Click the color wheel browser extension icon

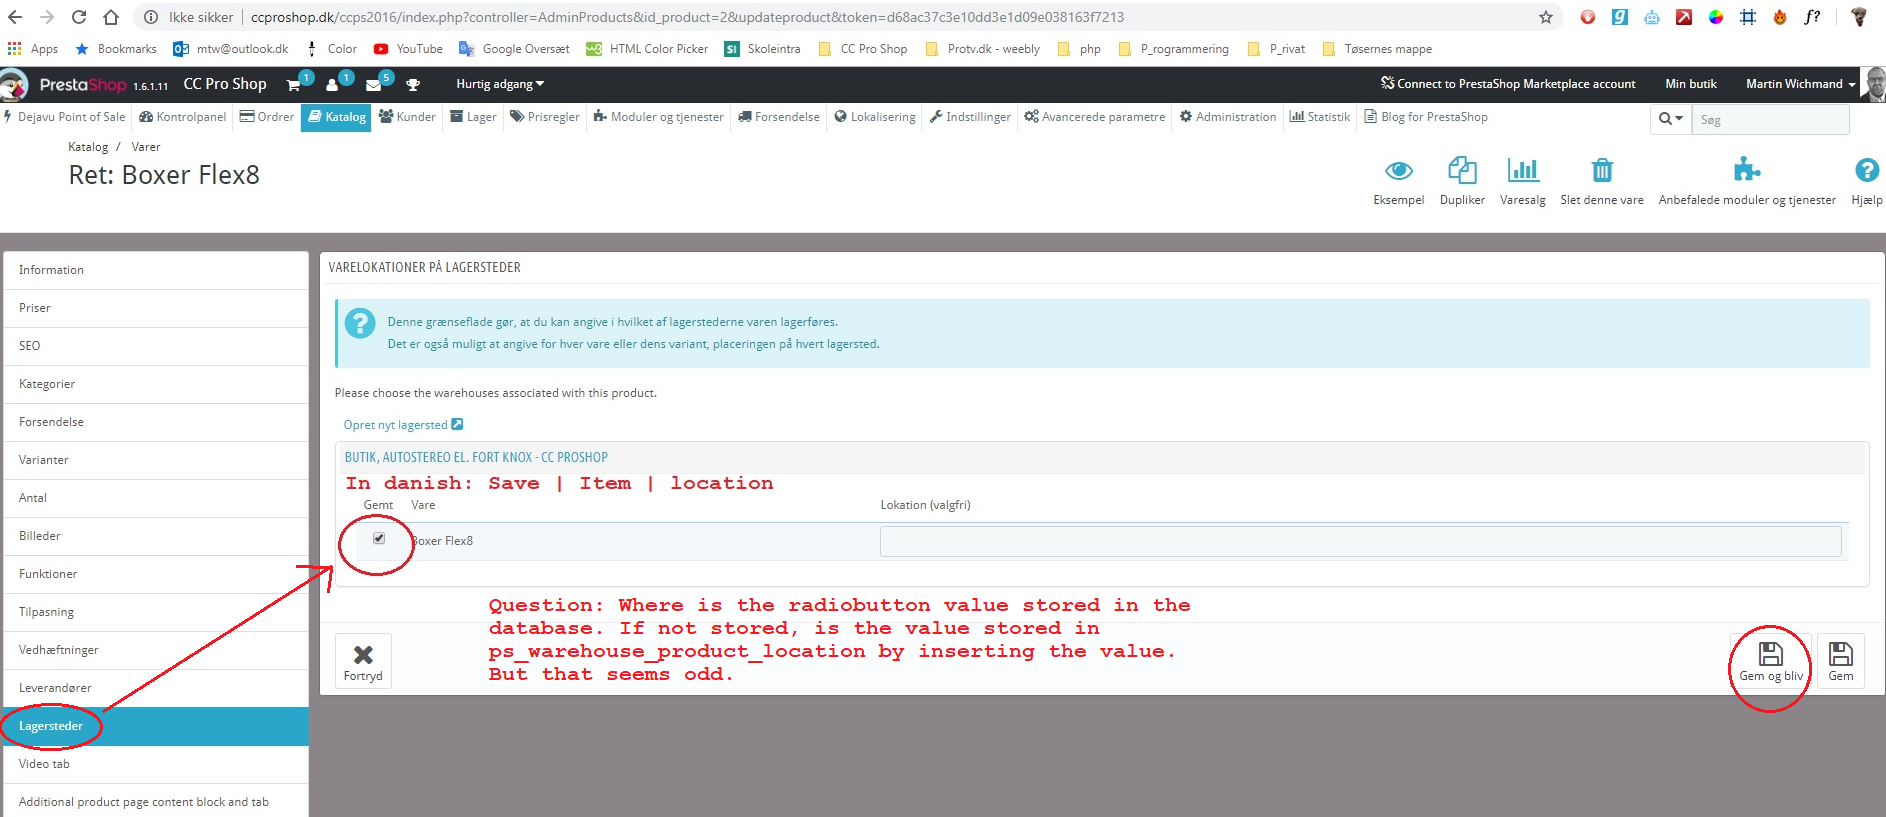point(1716,17)
